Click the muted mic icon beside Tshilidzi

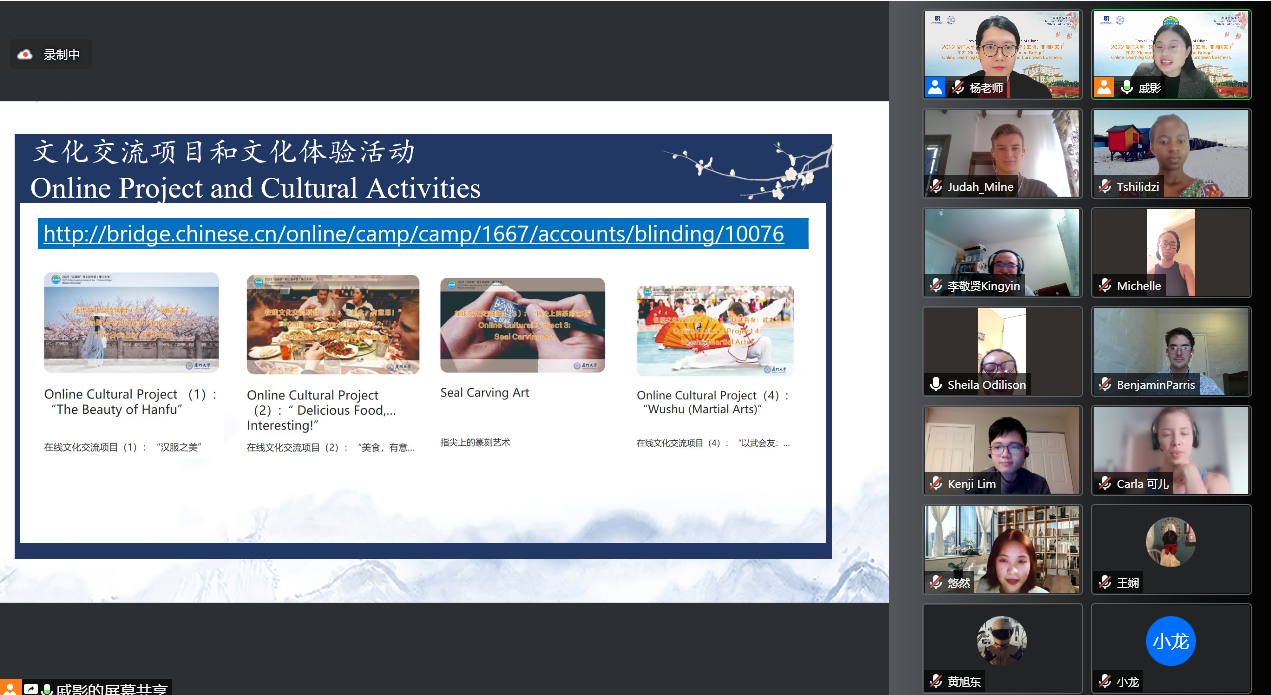(1105, 187)
